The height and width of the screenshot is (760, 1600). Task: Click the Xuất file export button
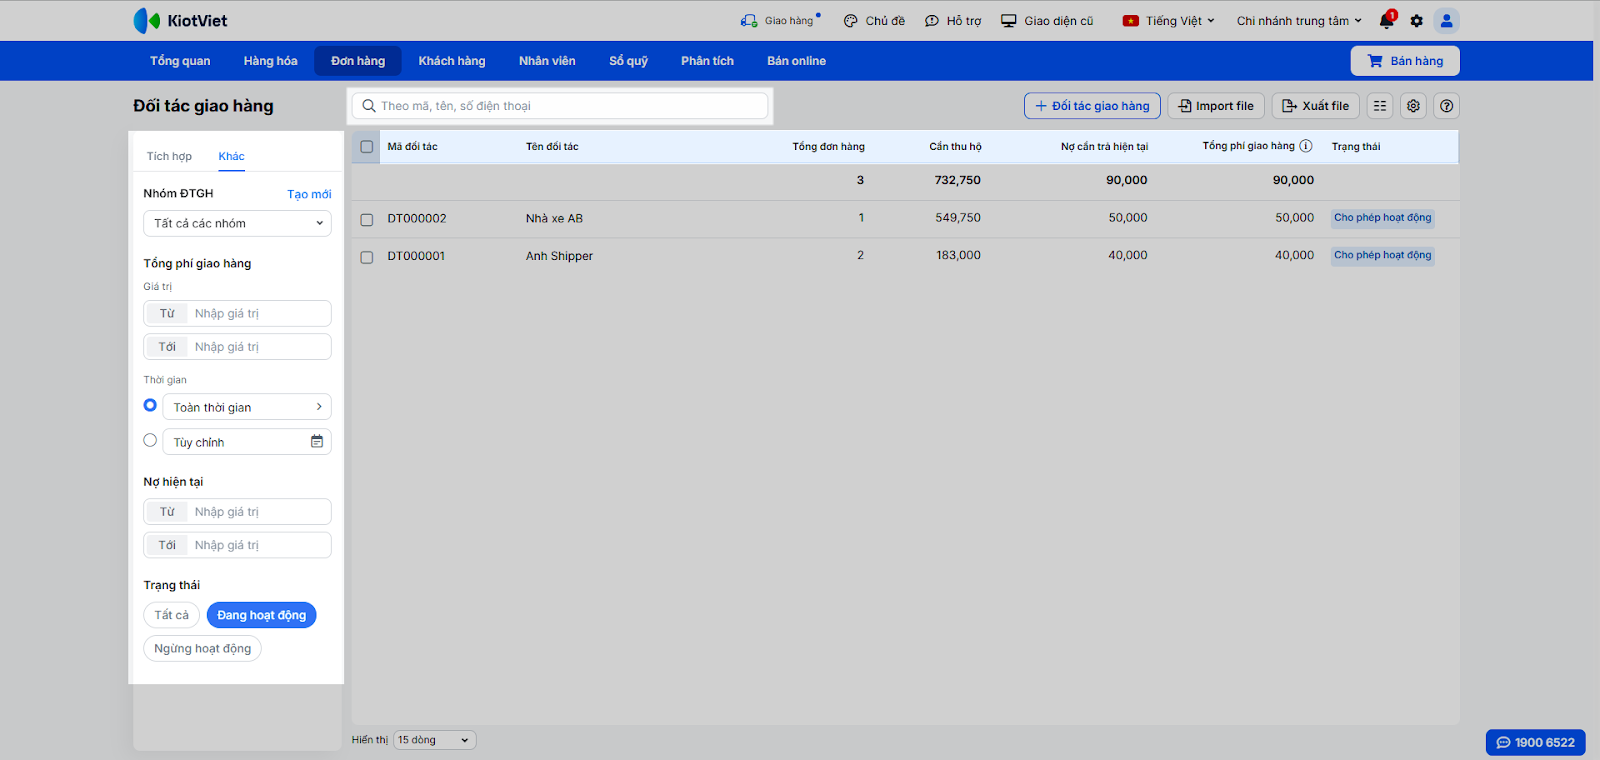[x=1316, y=106]
